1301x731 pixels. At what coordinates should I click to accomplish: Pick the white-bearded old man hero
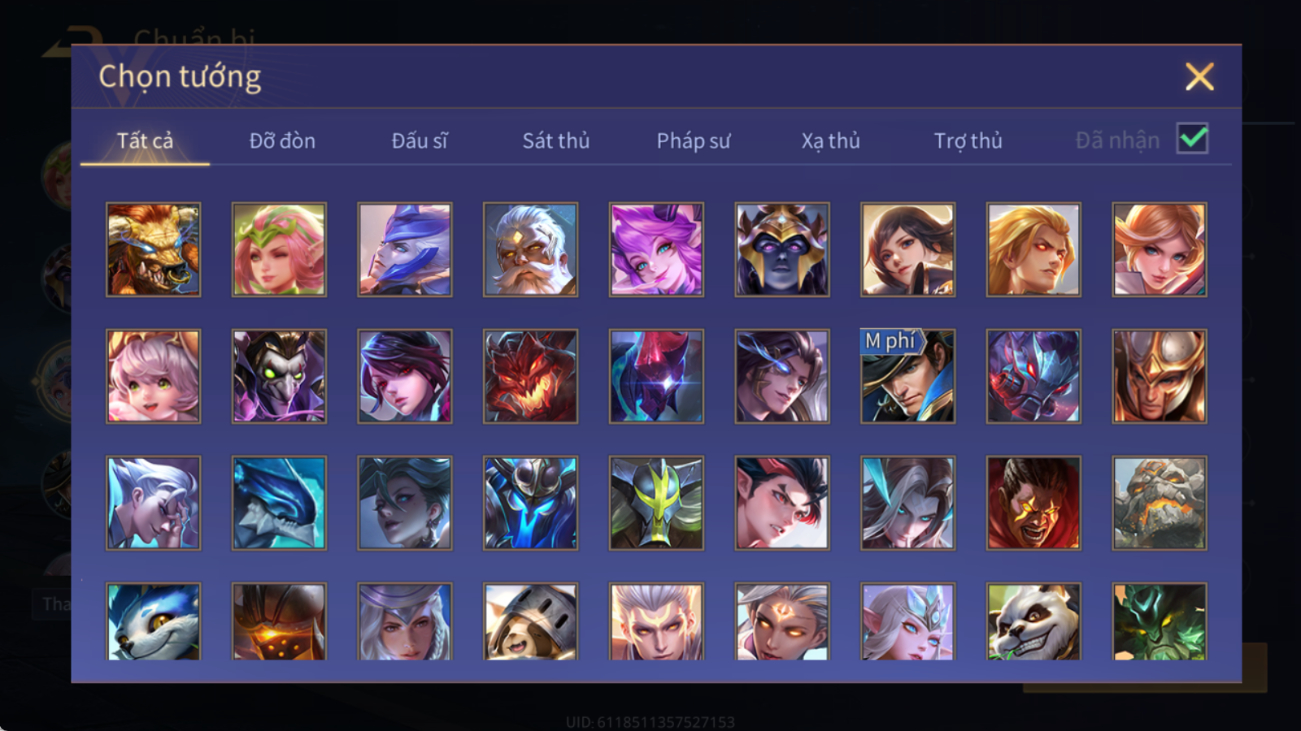(530, 249)
